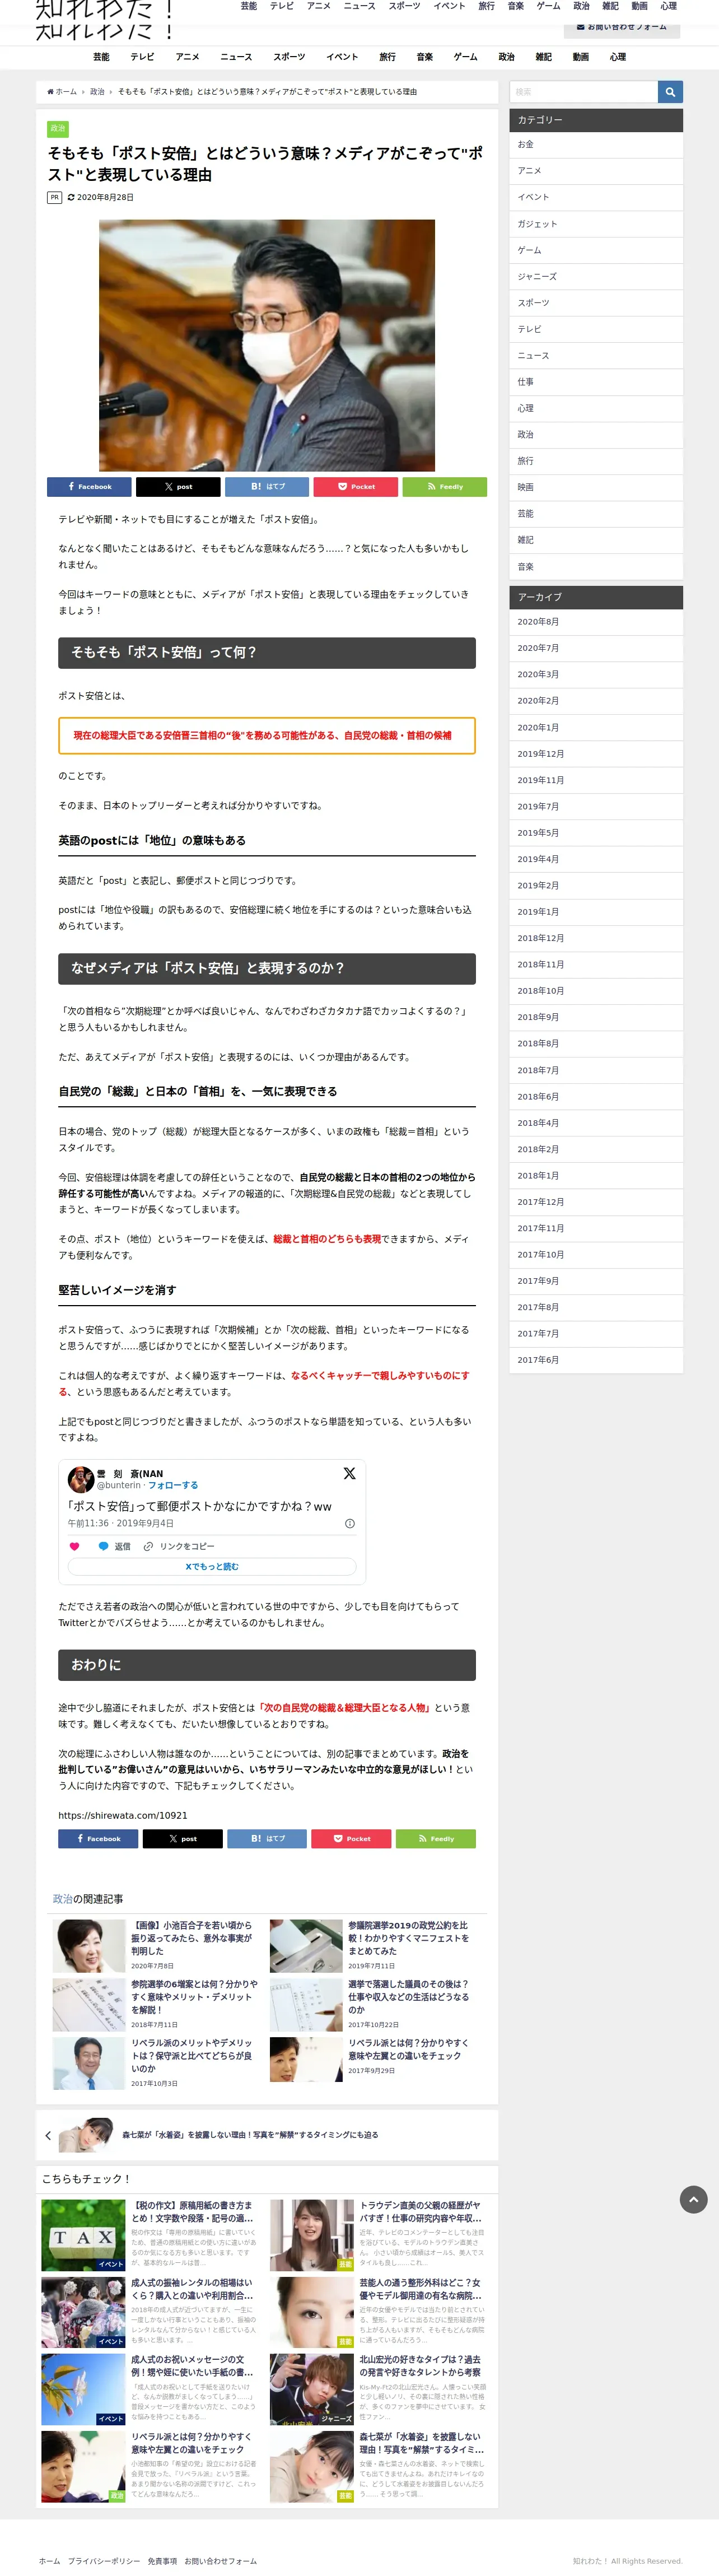Open the 2018年10月 archive
This screenshot has width=719, height=2576.
coord(596,991)
